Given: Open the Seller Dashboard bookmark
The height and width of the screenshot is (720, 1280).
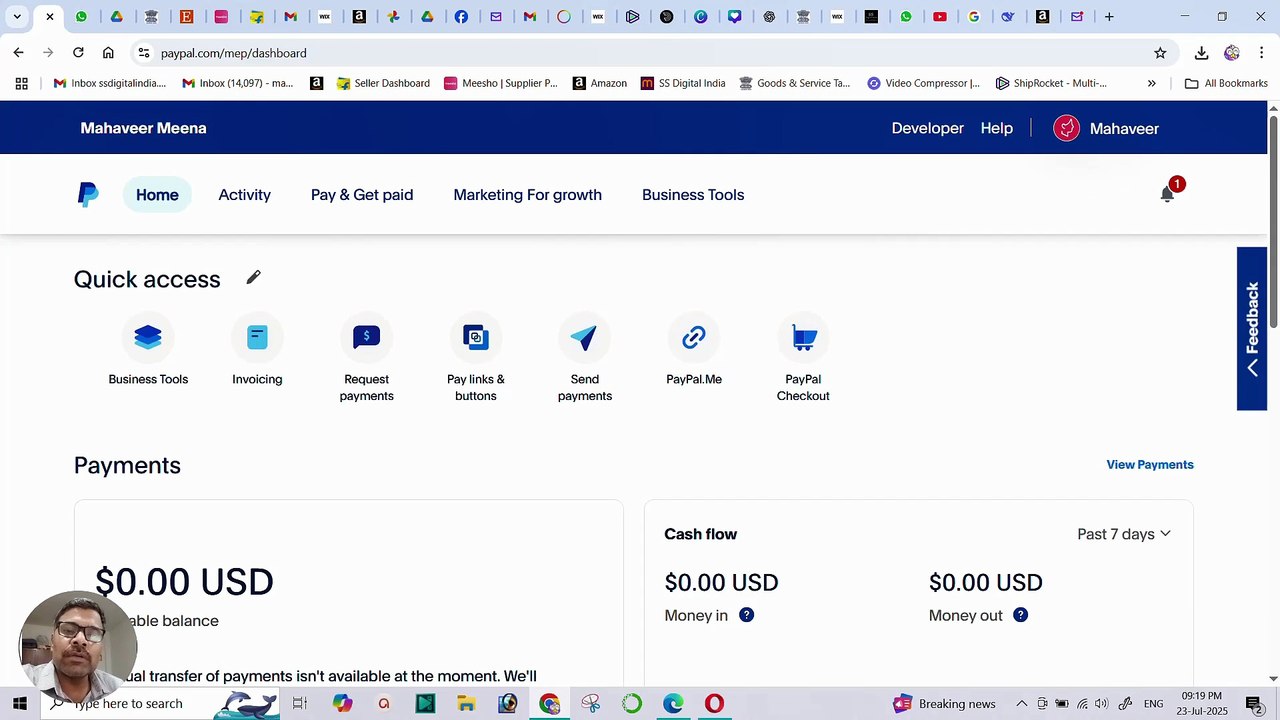Looking at the screenshot, I should (383, 83).
